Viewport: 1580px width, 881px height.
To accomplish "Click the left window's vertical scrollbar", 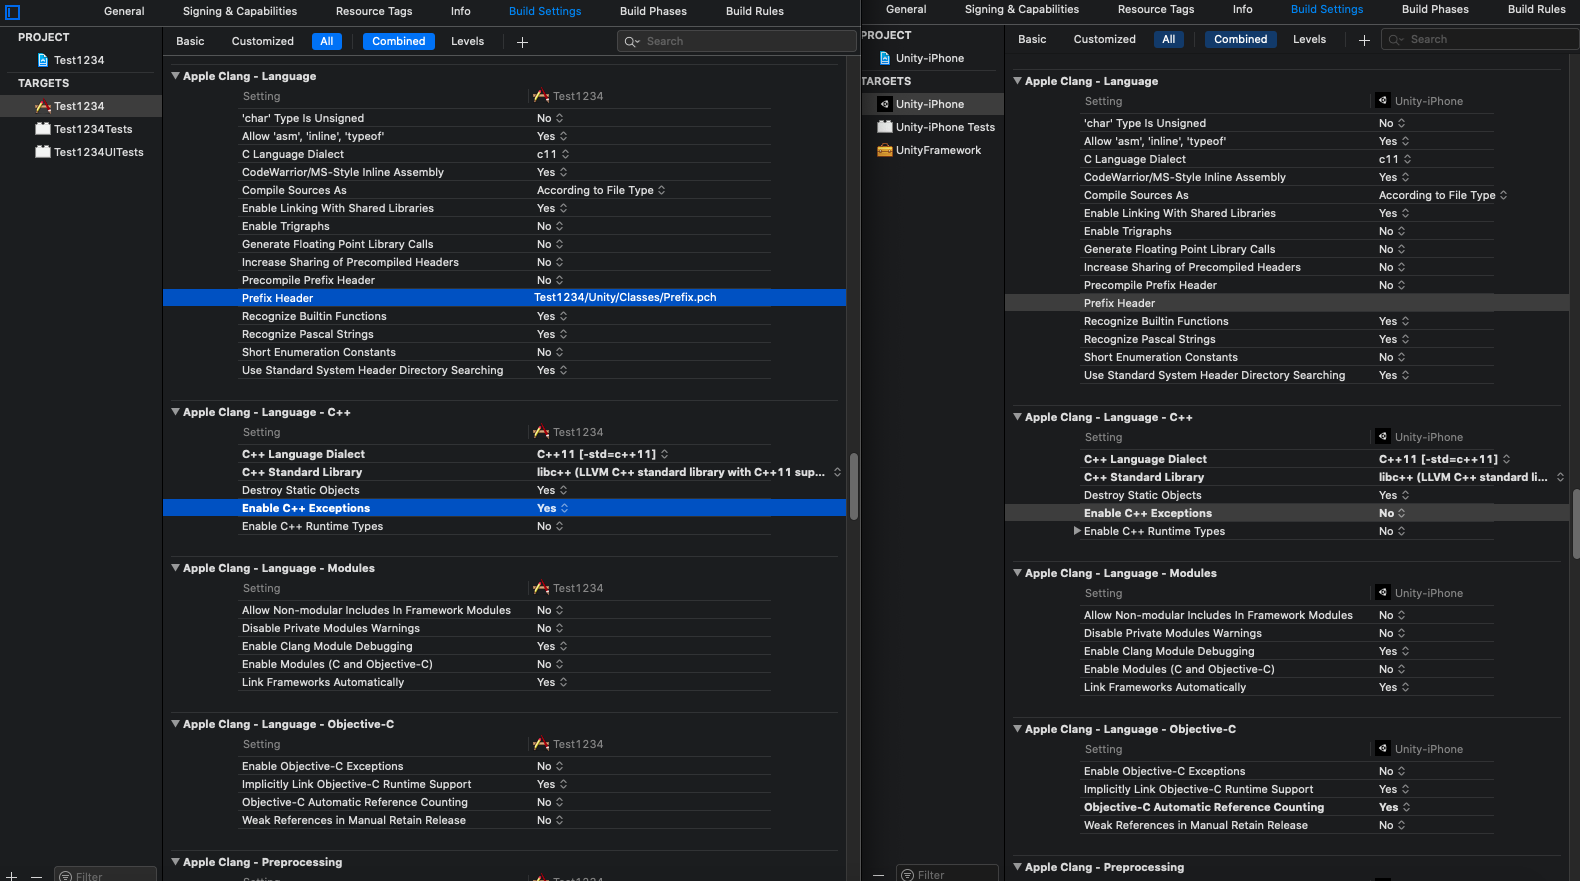I will tap(854, 486).
